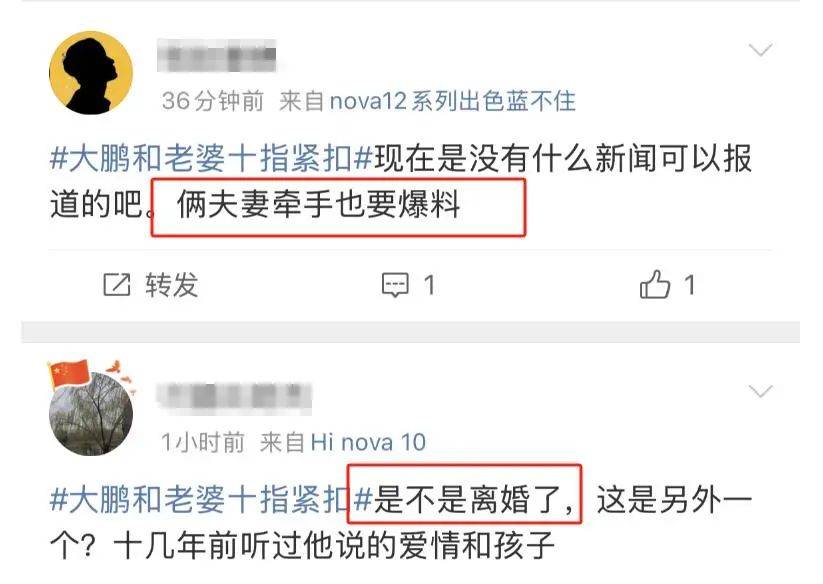Follow the Hi nova 10 source link
This screenshot has width=823, height=584.
pos(368,442)
